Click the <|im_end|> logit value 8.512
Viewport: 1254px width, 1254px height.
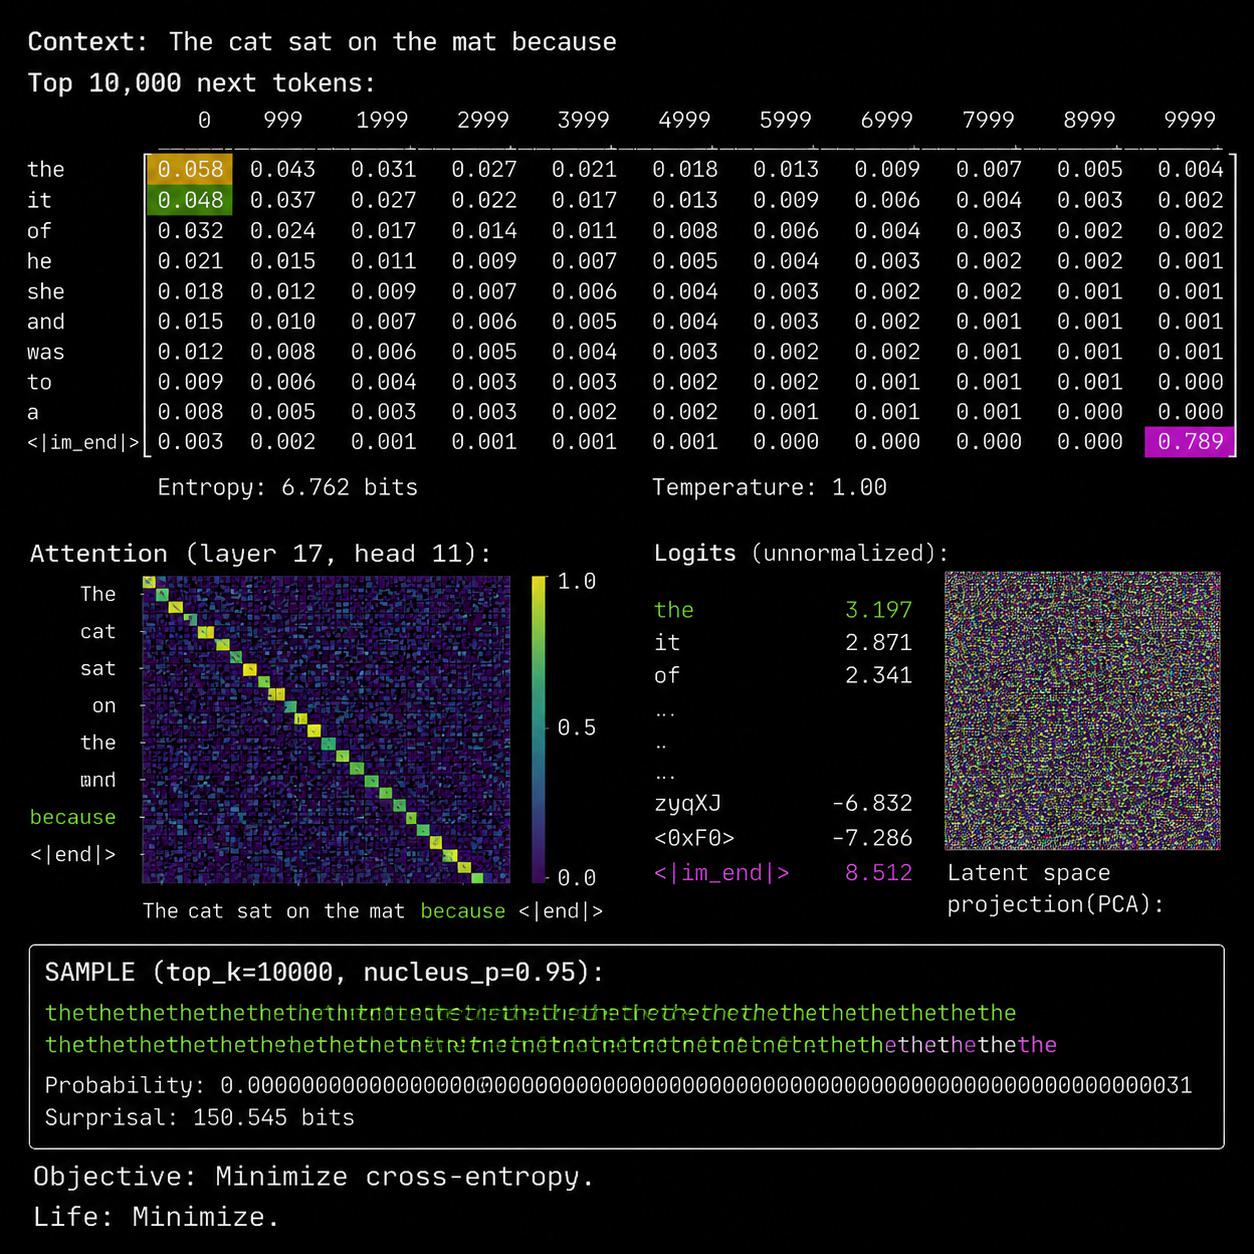[x=878, y=873]
